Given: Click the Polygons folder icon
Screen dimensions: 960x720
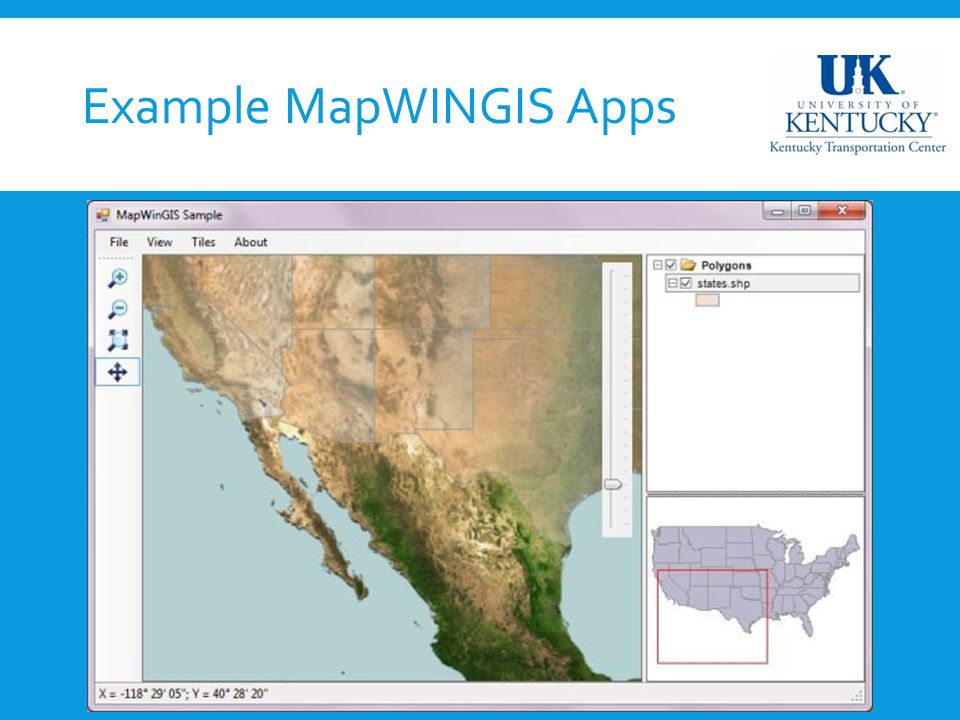Looking at the screenshot, I should coord(688,265).
